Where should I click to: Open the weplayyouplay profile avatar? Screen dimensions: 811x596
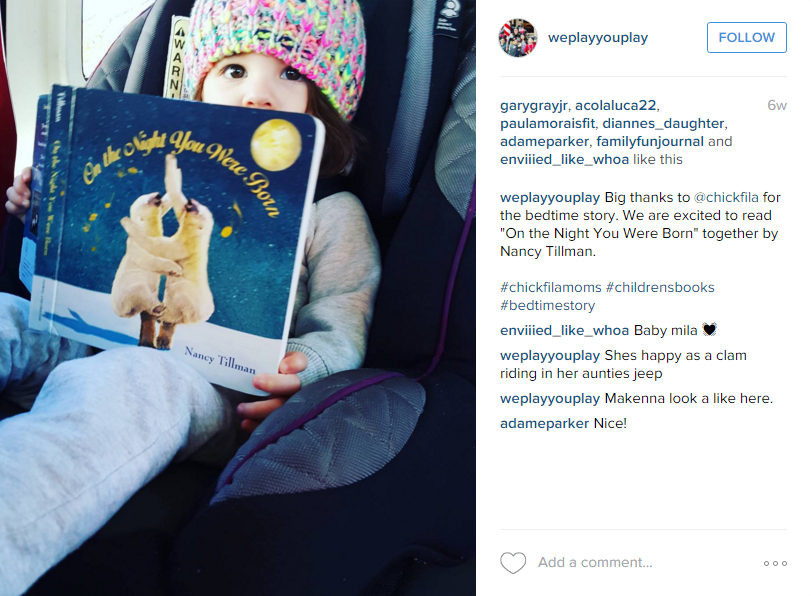(x=518, y=38)
